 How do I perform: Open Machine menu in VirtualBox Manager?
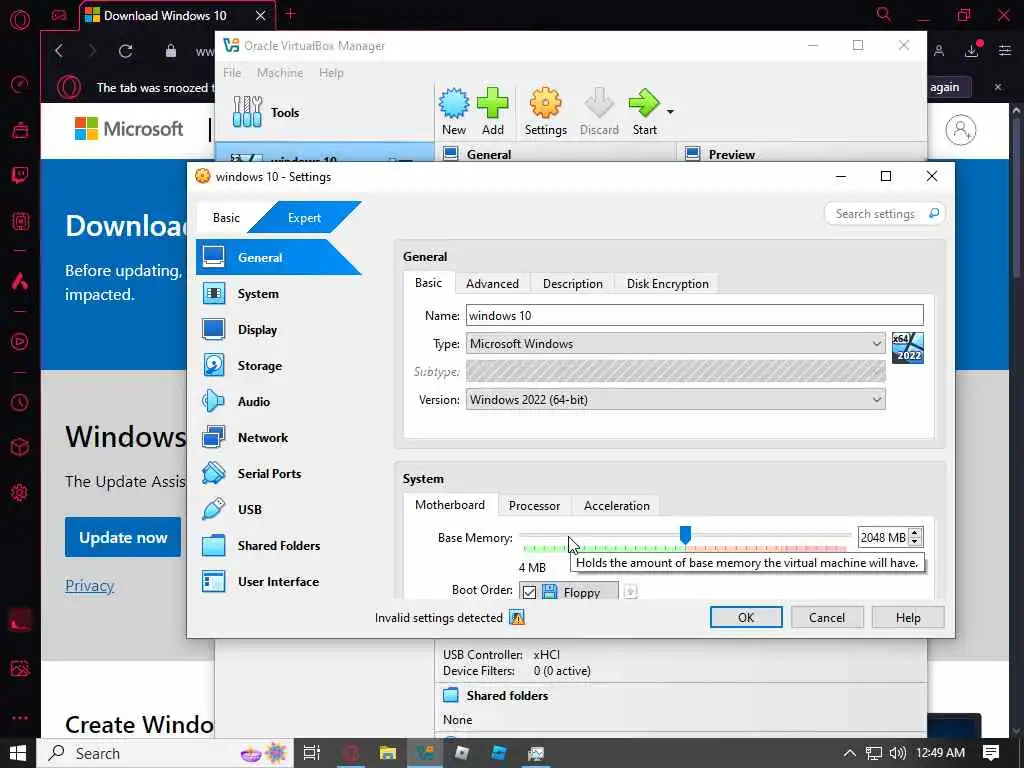click(x=280, y=72)
